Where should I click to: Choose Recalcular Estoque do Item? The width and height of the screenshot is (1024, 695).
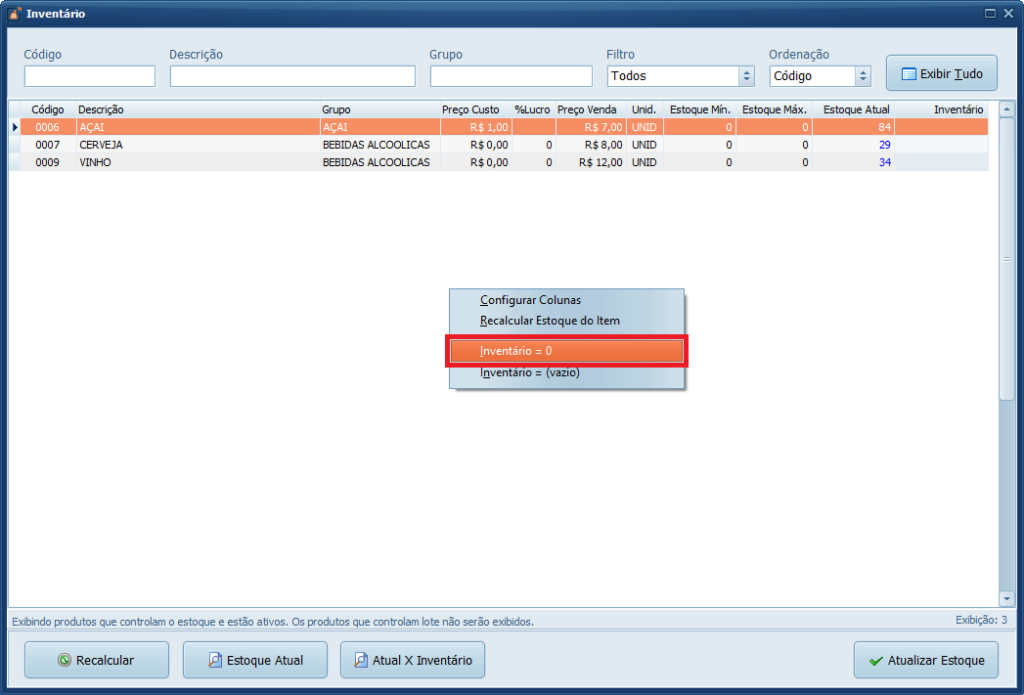pyautogui.click(x=550, y=321)
